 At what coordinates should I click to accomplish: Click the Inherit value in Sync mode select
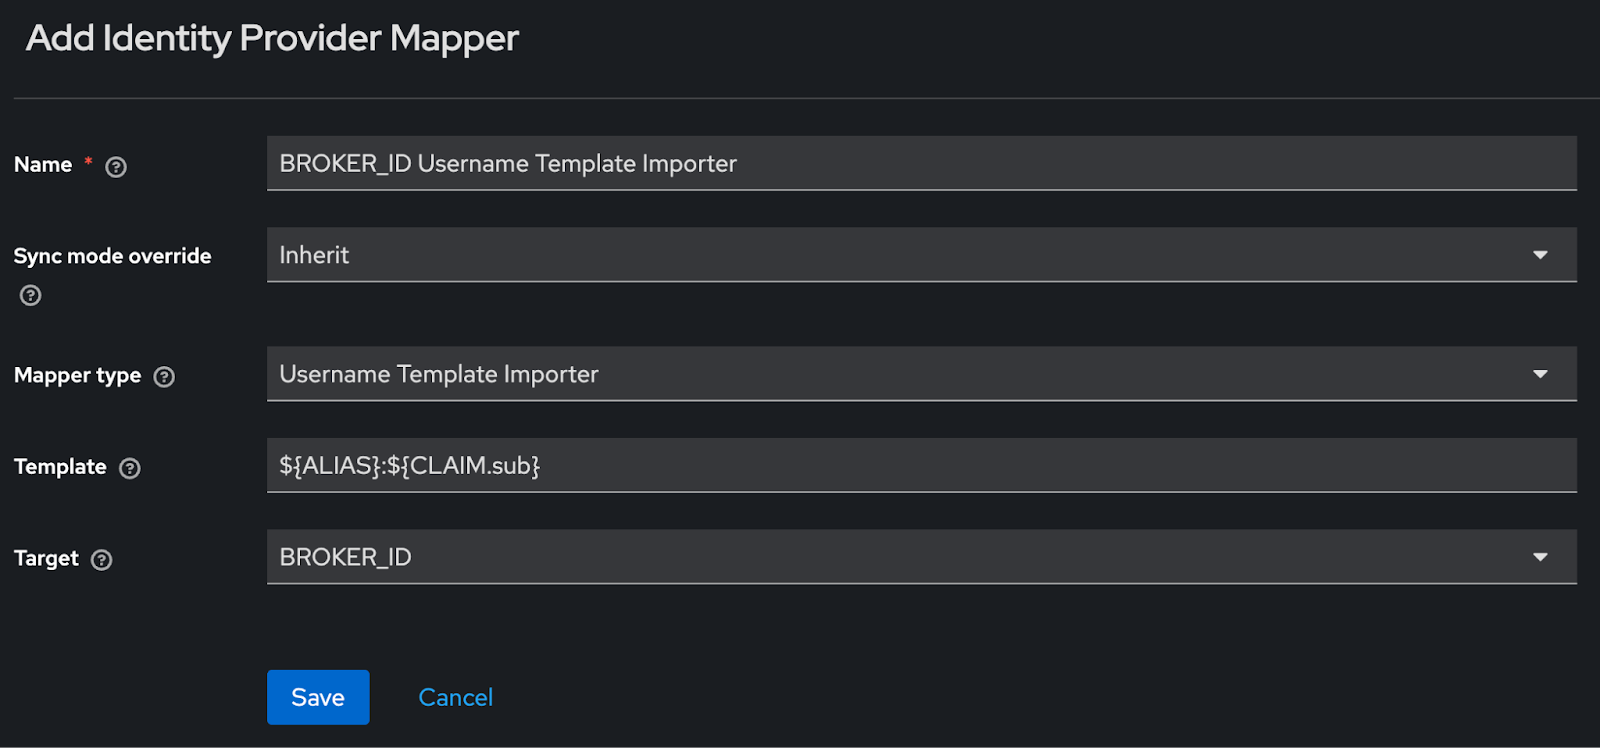click(314, 255)
